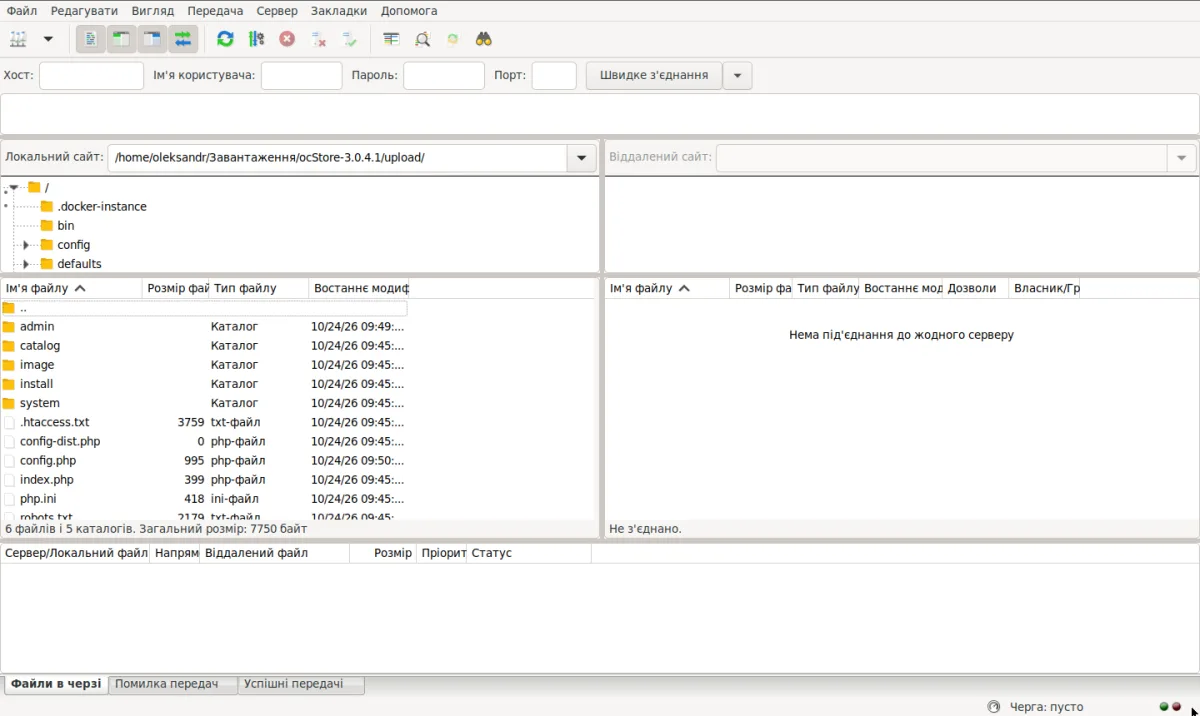Sort local files by Ім'я файлу

(71, 288)
